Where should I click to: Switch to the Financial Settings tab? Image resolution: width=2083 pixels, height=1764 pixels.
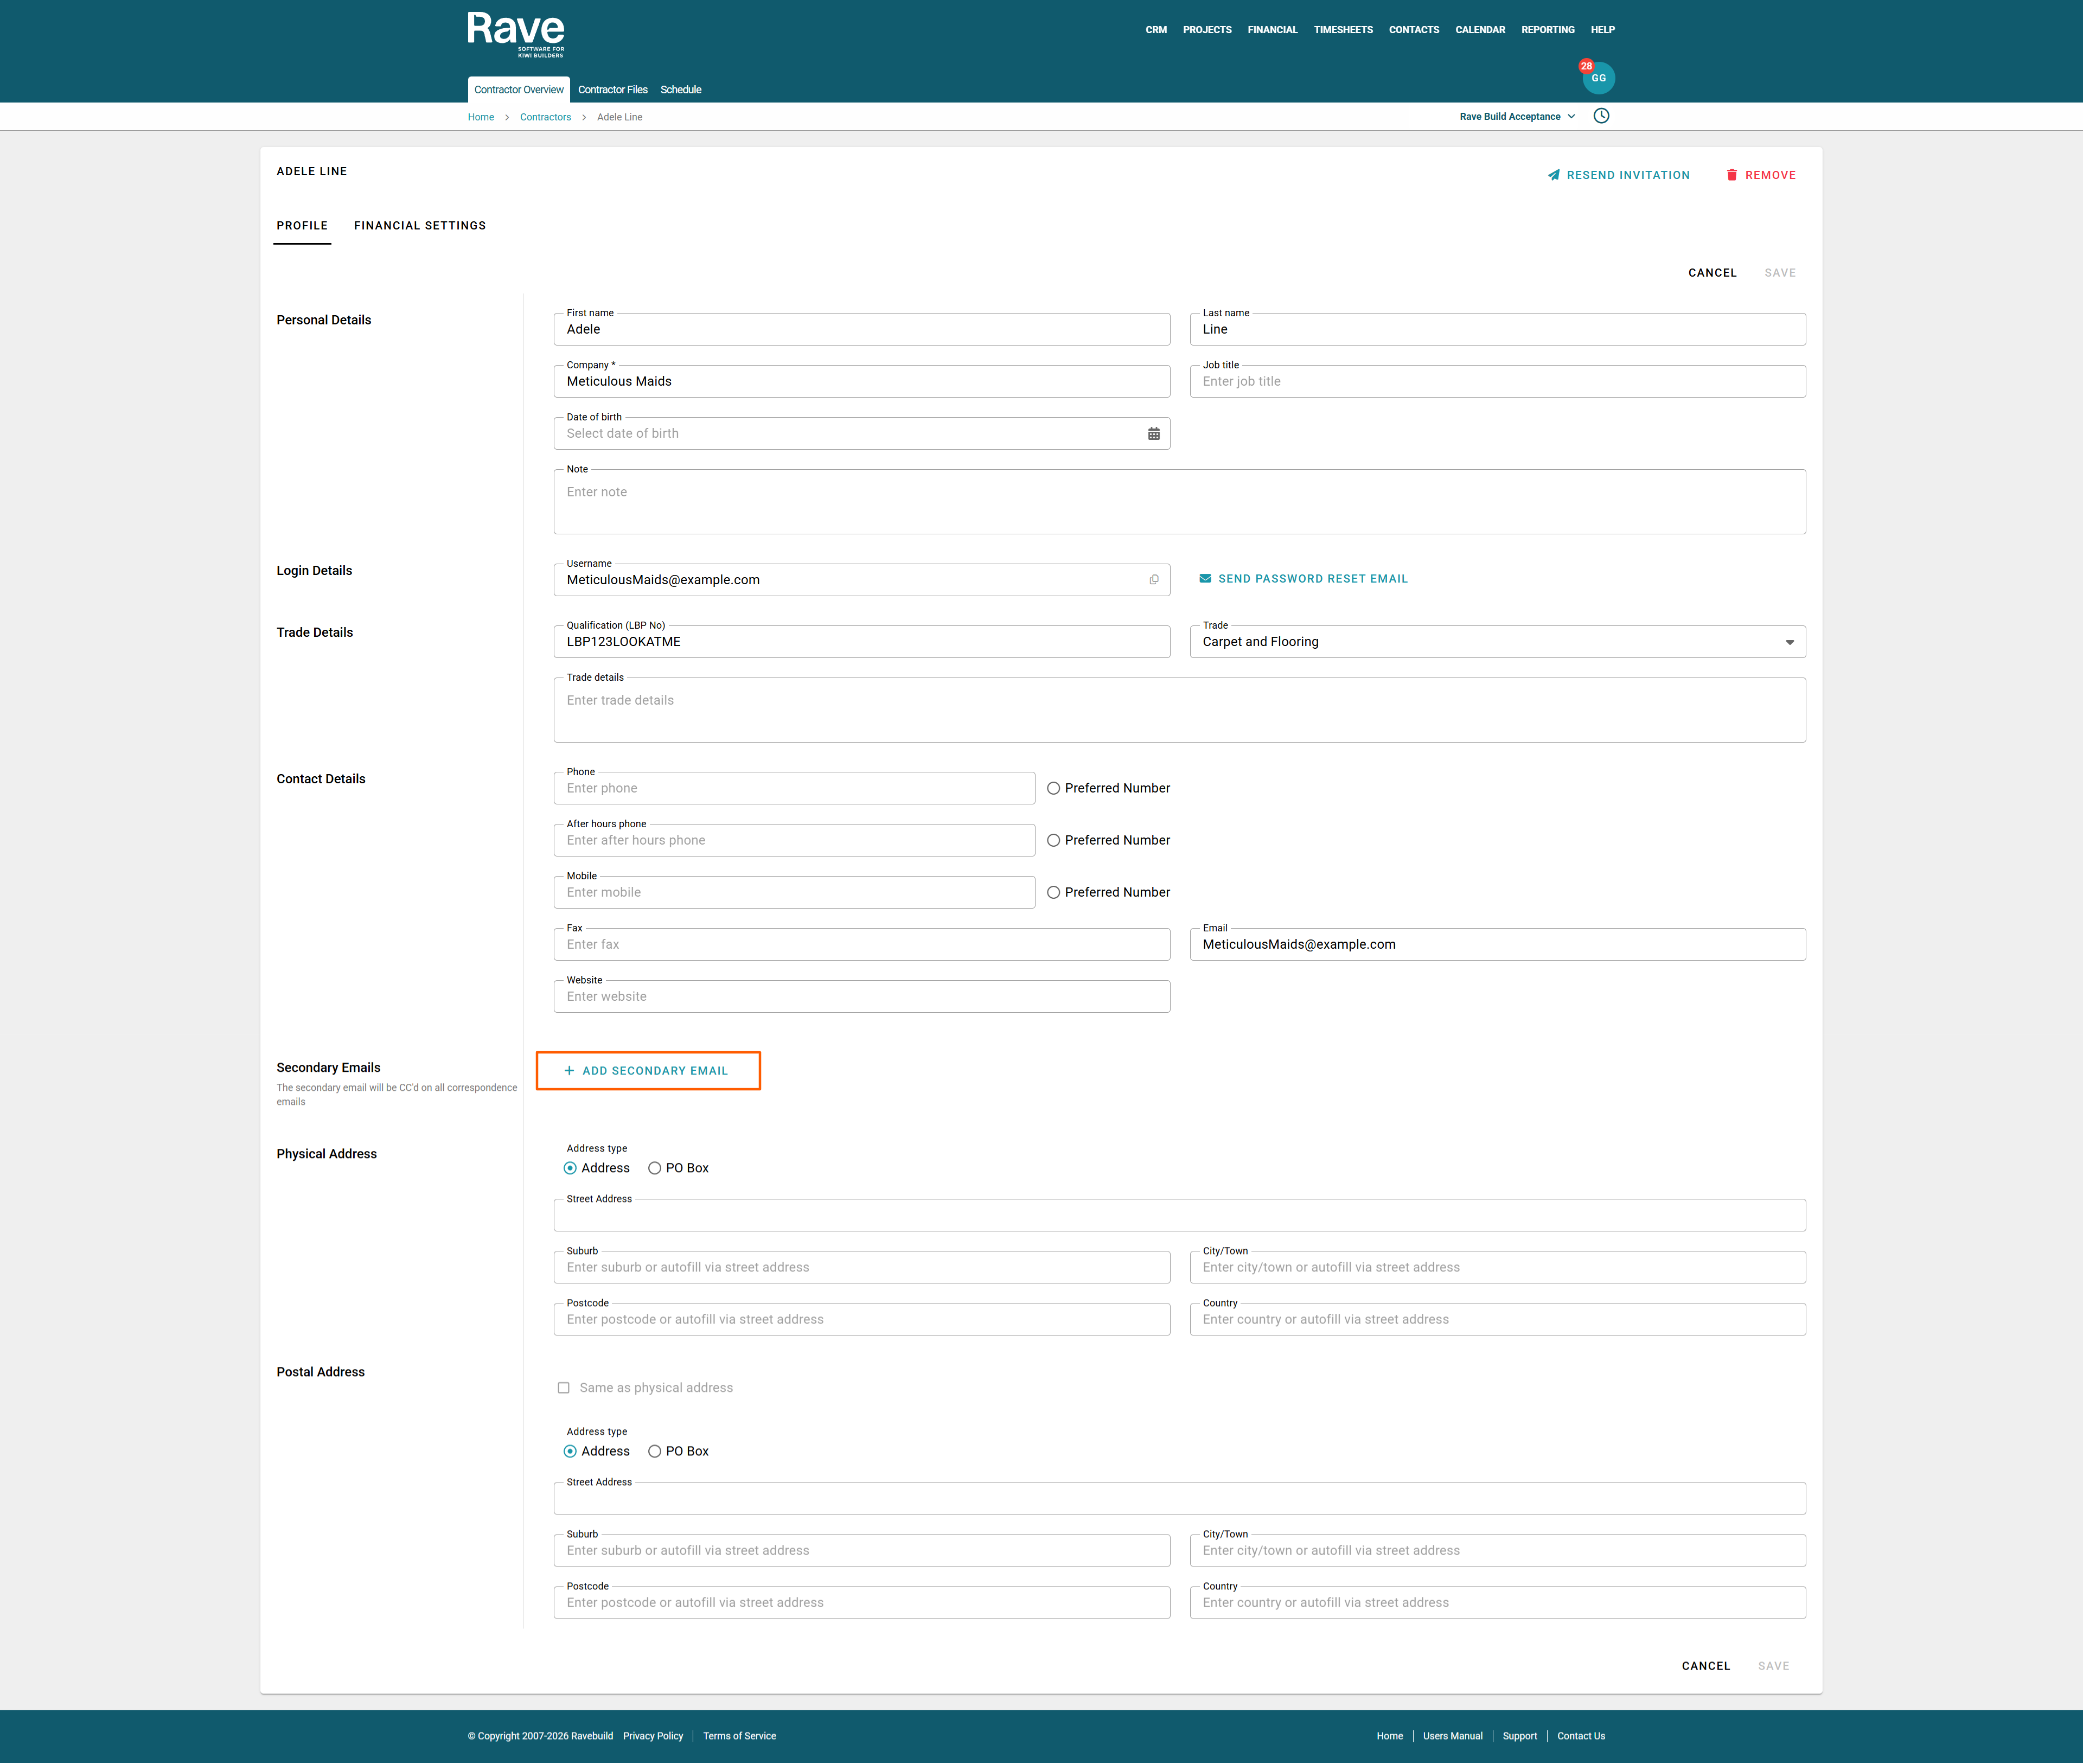[420, 226]
